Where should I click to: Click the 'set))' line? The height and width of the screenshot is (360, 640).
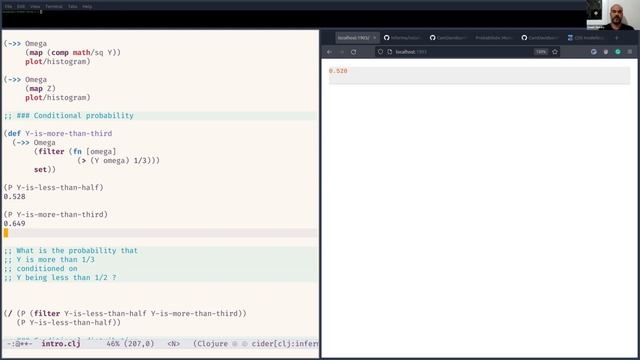point(44,169)
